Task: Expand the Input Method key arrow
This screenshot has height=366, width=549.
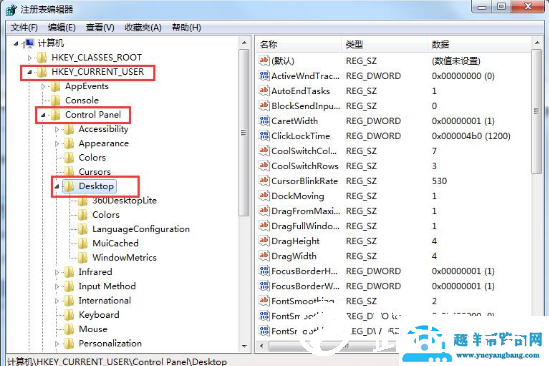Action: click(x=57, y=286)
